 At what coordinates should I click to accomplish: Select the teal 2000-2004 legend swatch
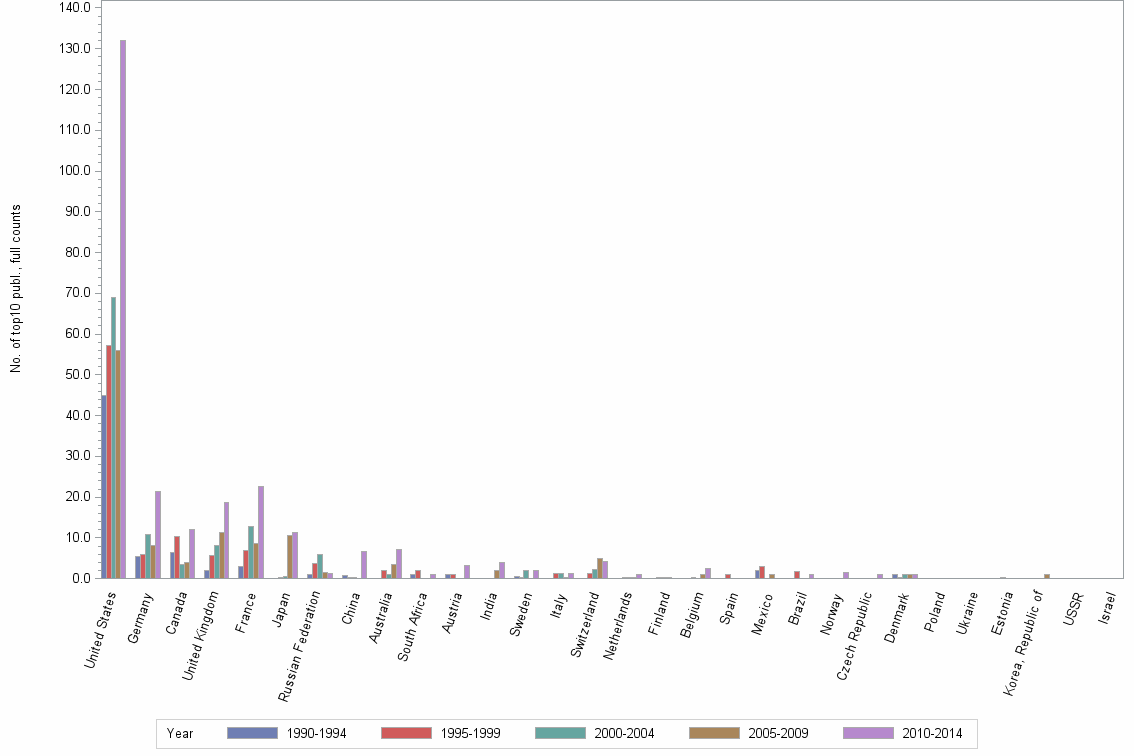tap(558, 733)
